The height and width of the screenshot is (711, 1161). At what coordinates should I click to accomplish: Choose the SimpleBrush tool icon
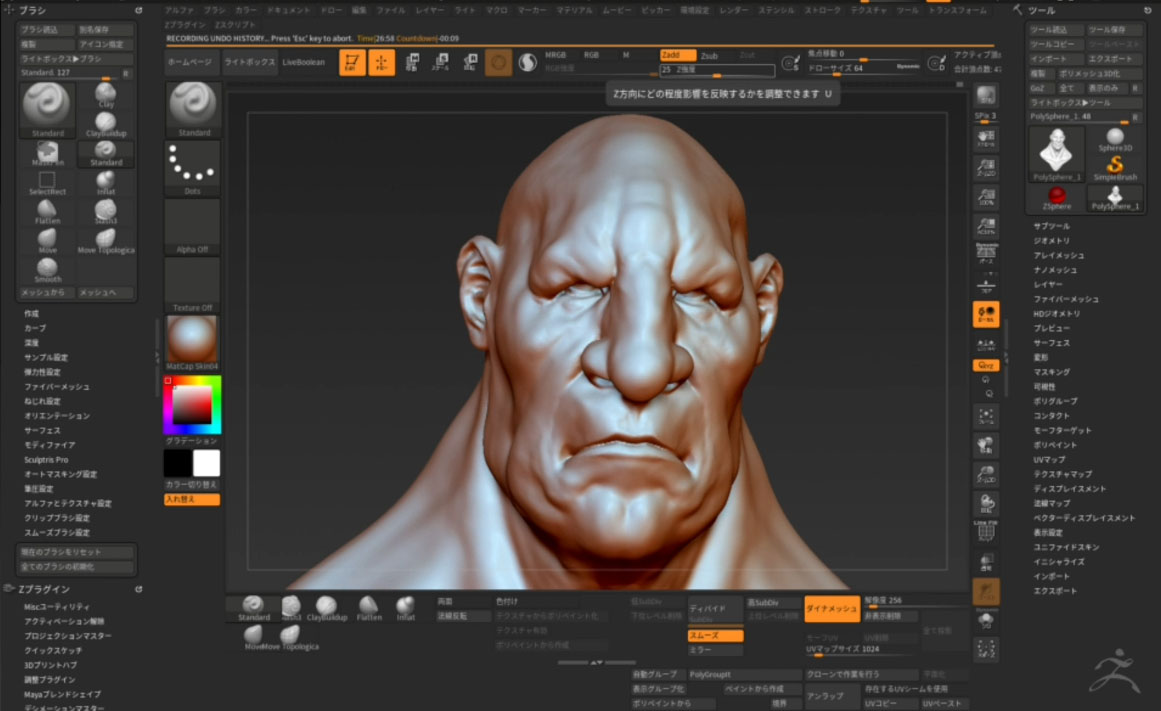tap(1114, 166)
